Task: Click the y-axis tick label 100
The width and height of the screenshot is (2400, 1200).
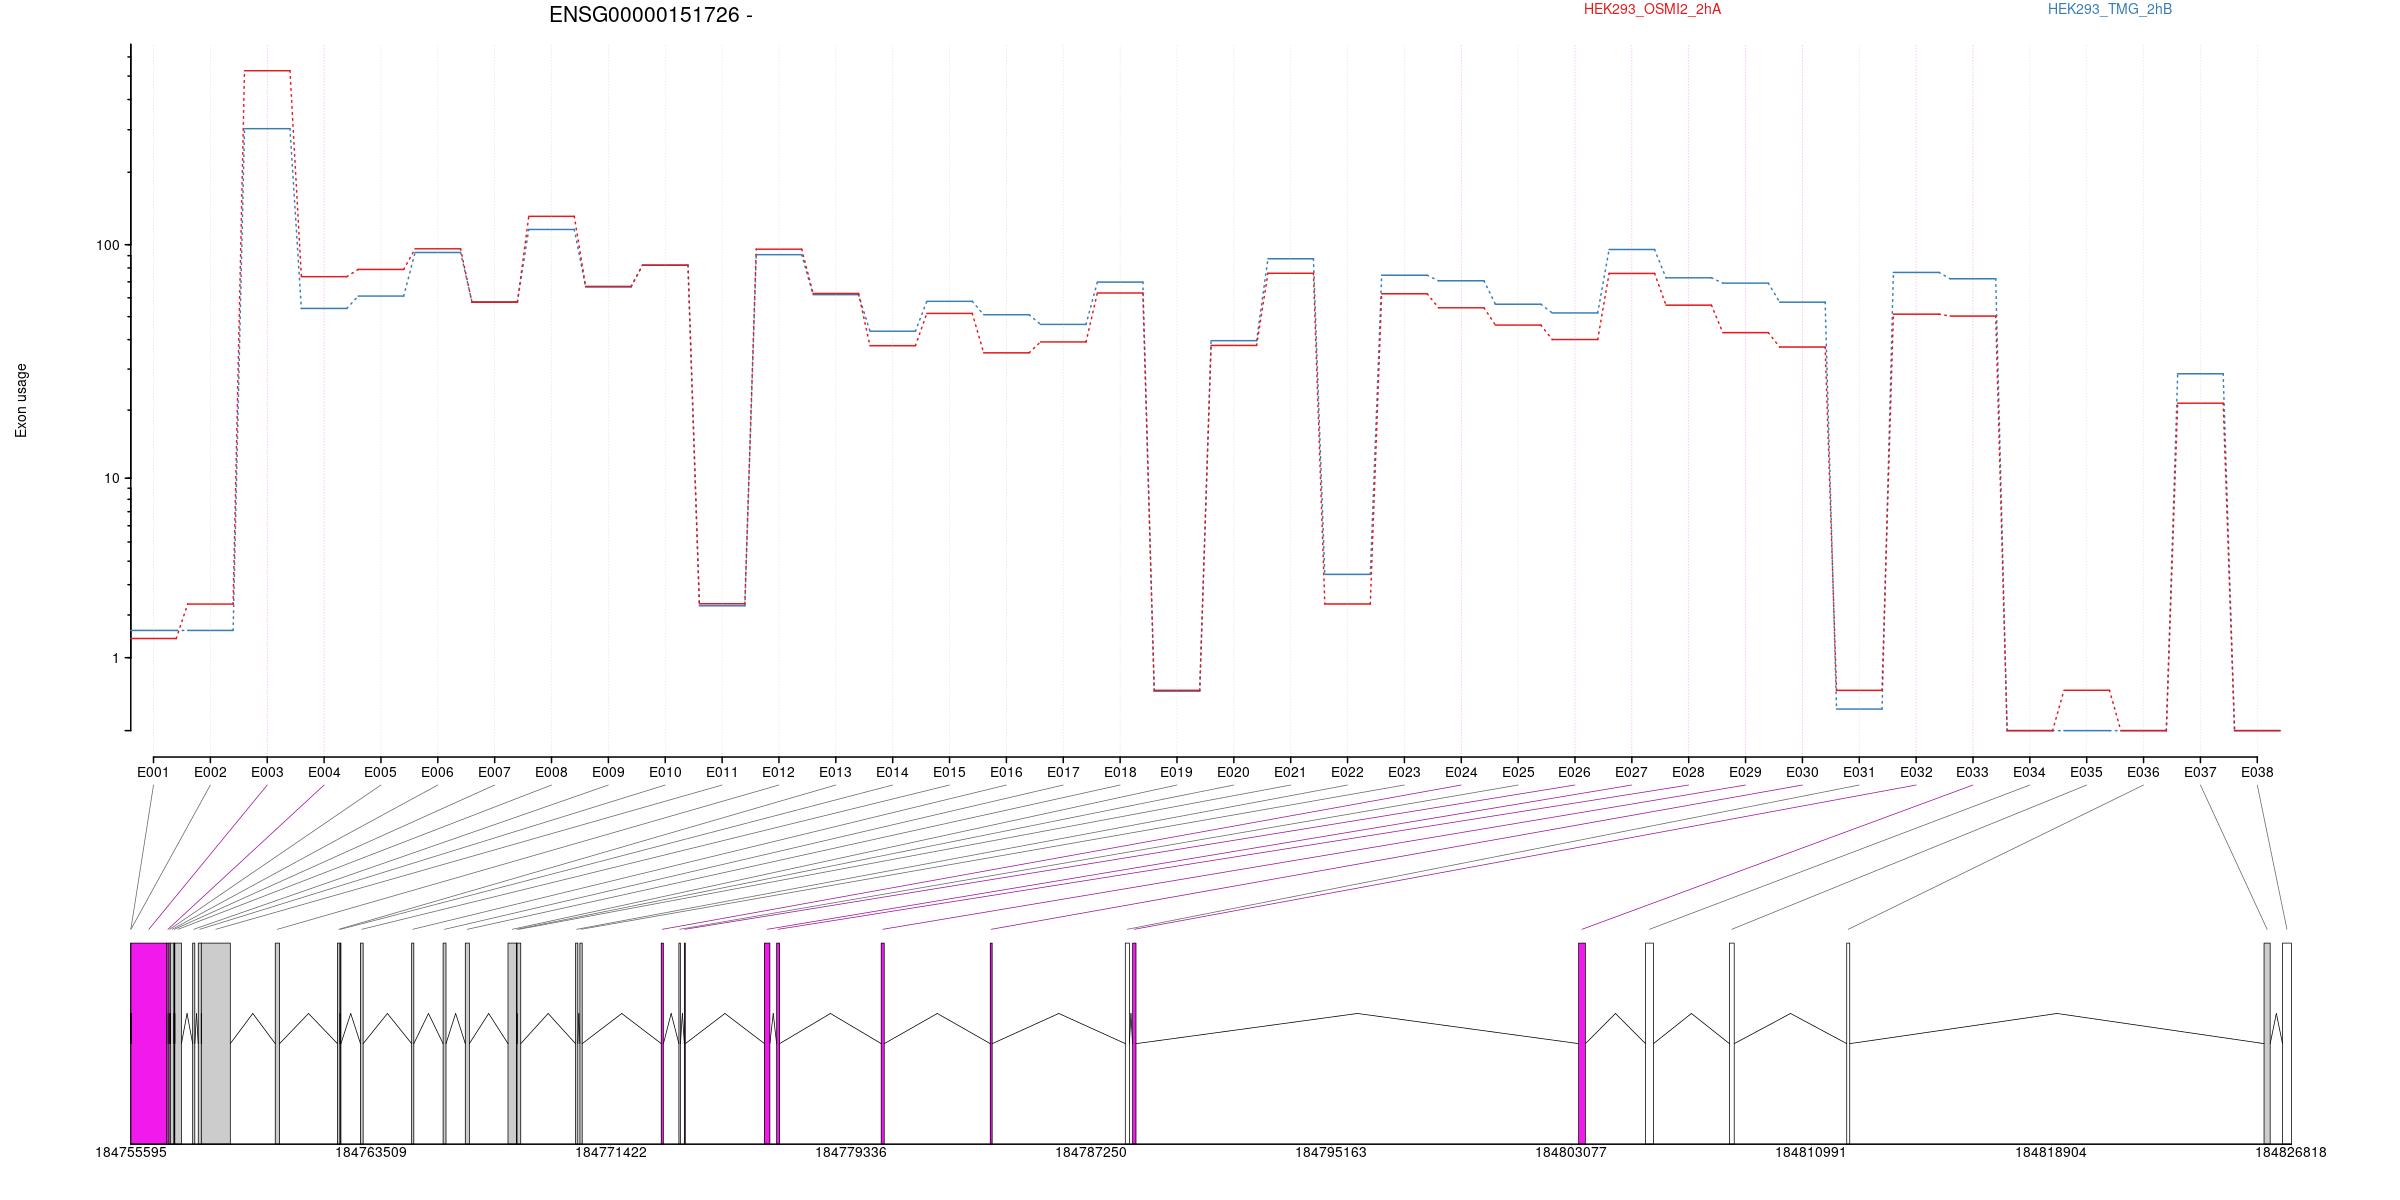Action: [x=107, y=245]
